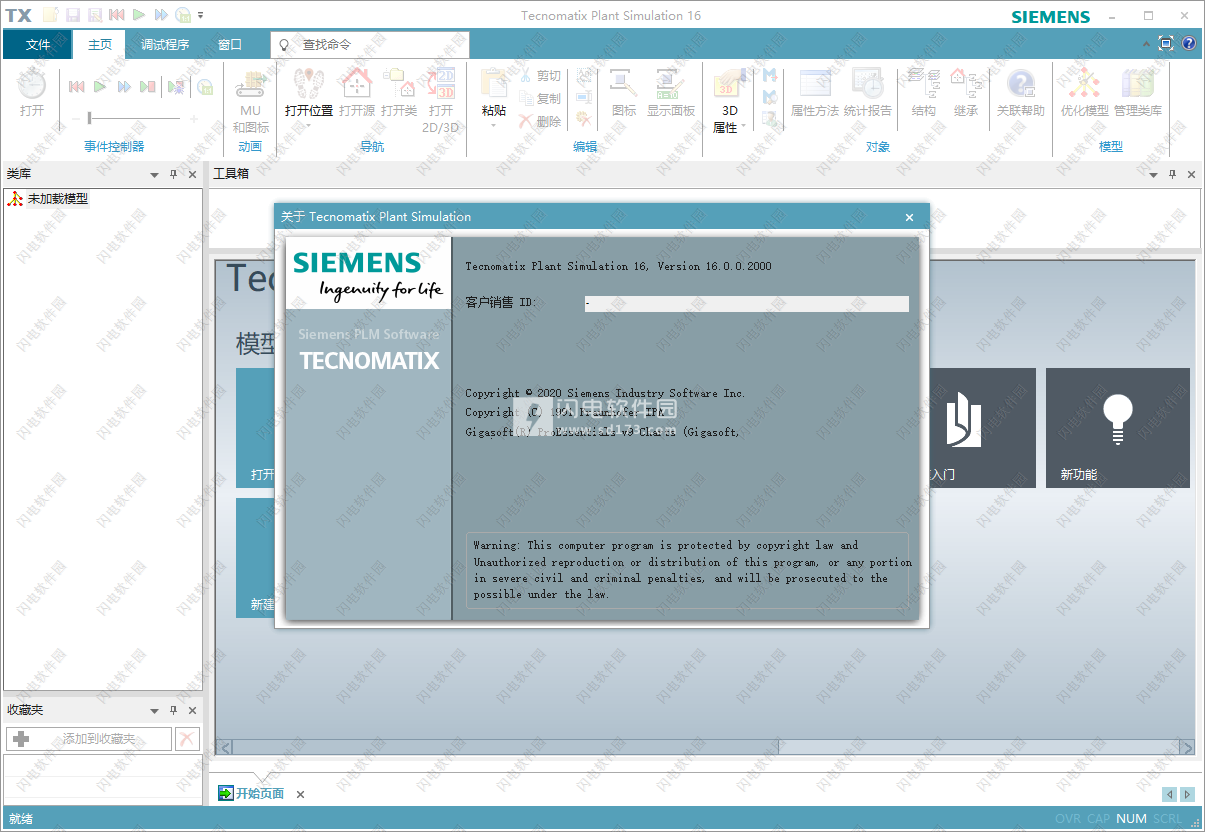Click the 属性方法 table icon
1205x832 pixels.
(815, 85)
